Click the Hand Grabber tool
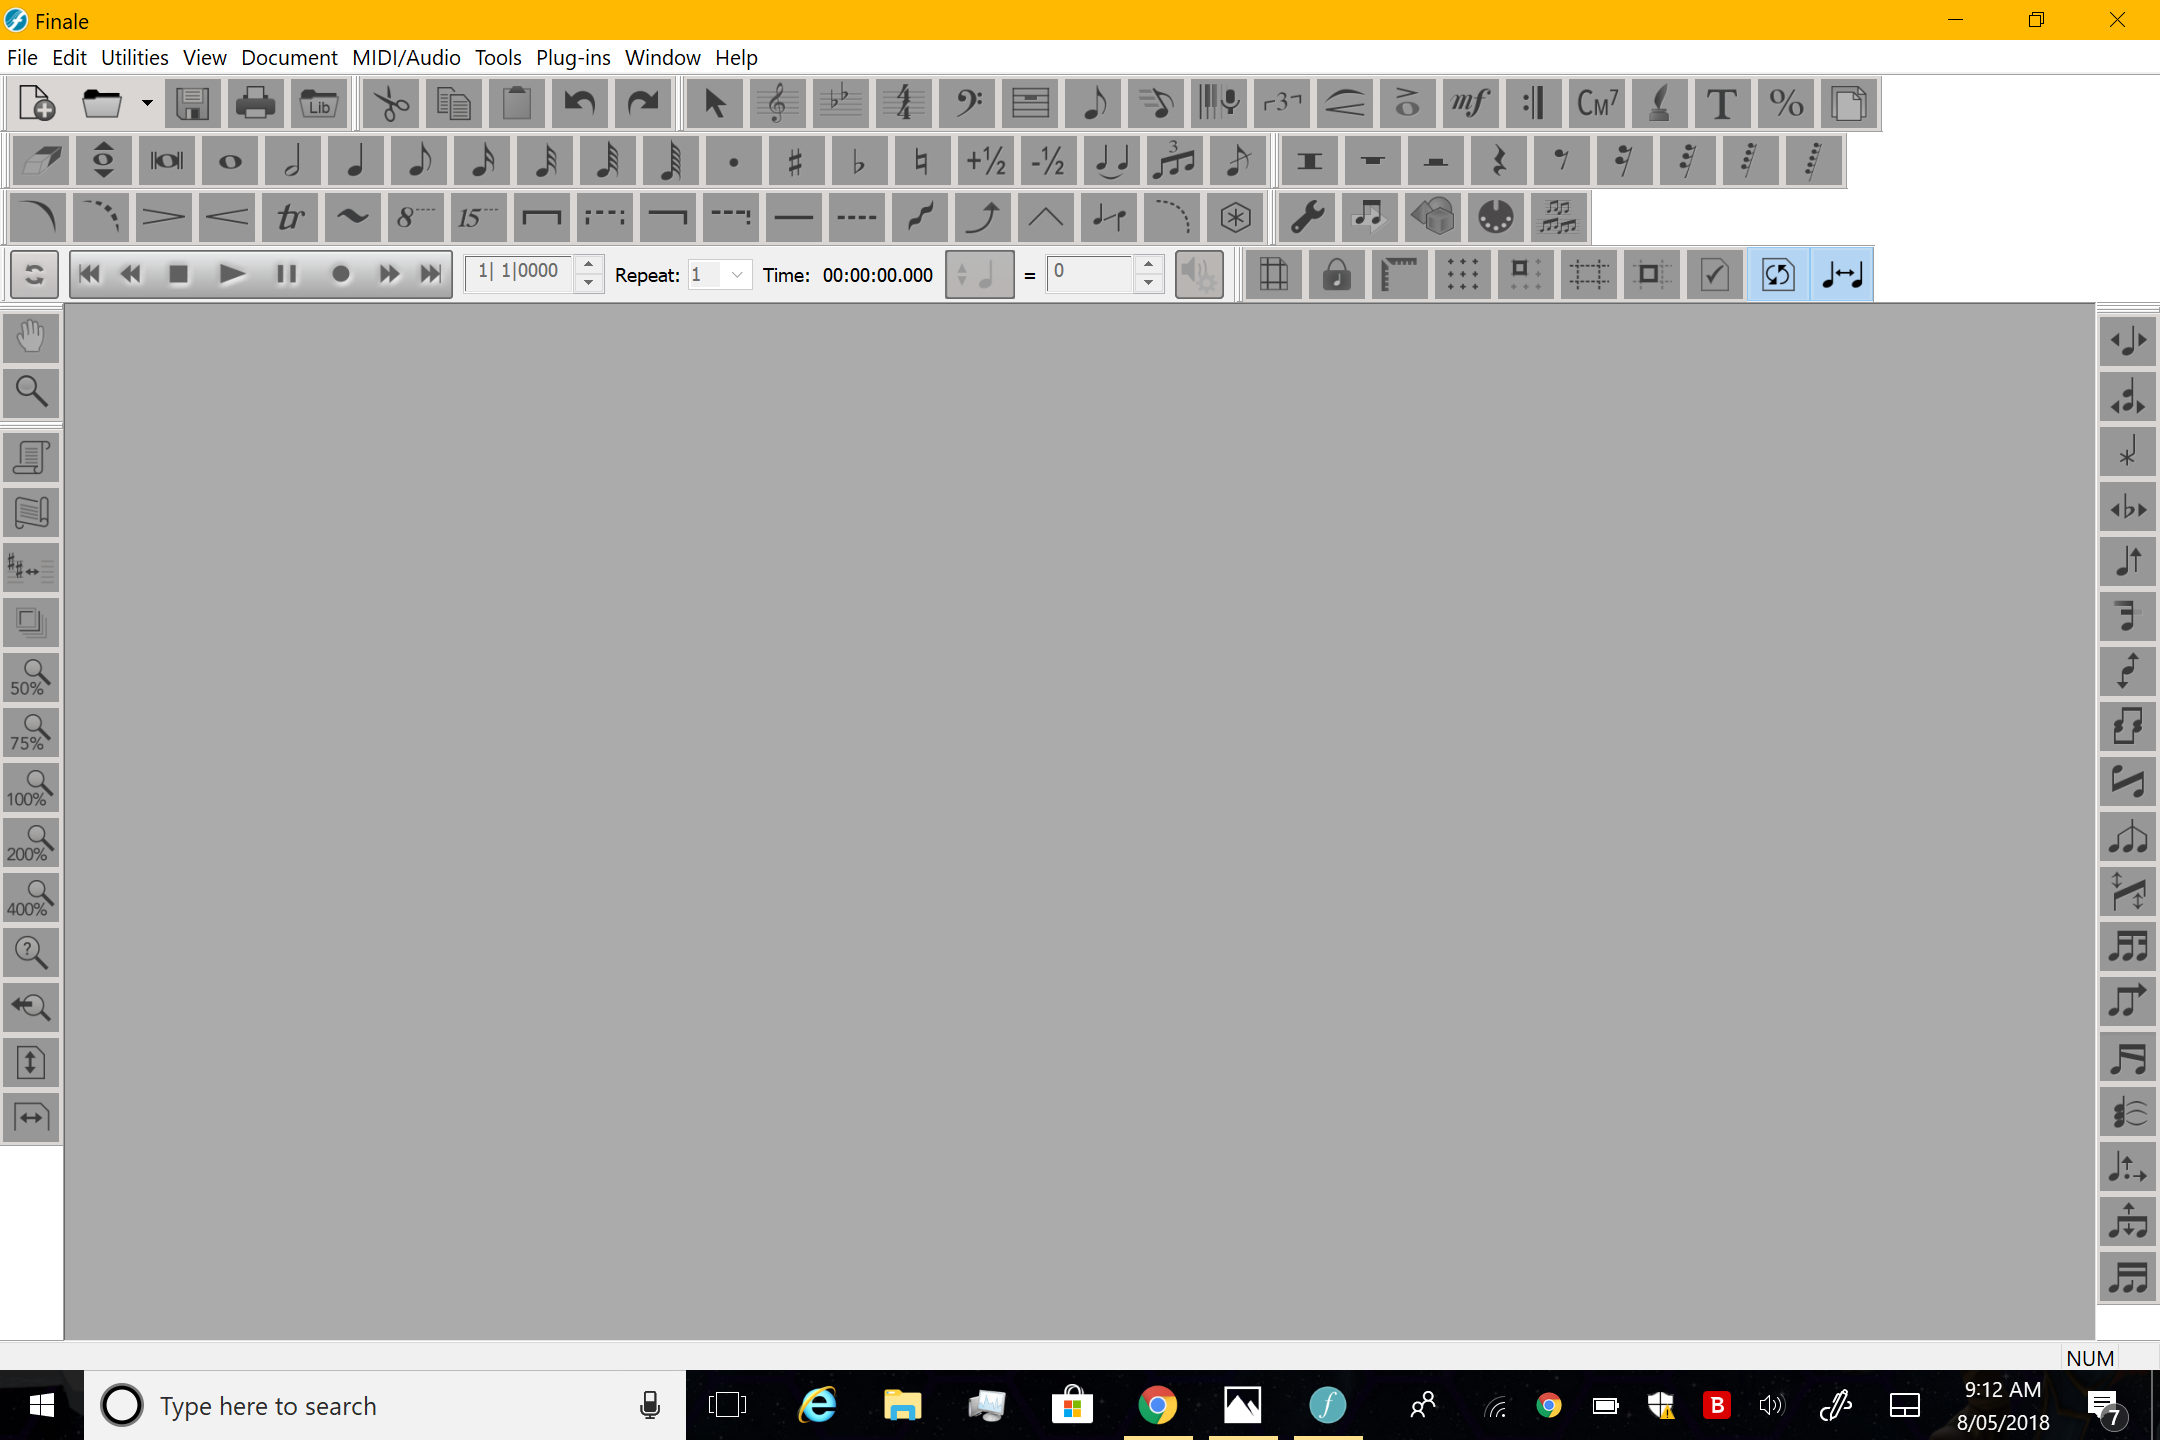This screenshot has width=2160, height=1440. click(x=31, y=337)
